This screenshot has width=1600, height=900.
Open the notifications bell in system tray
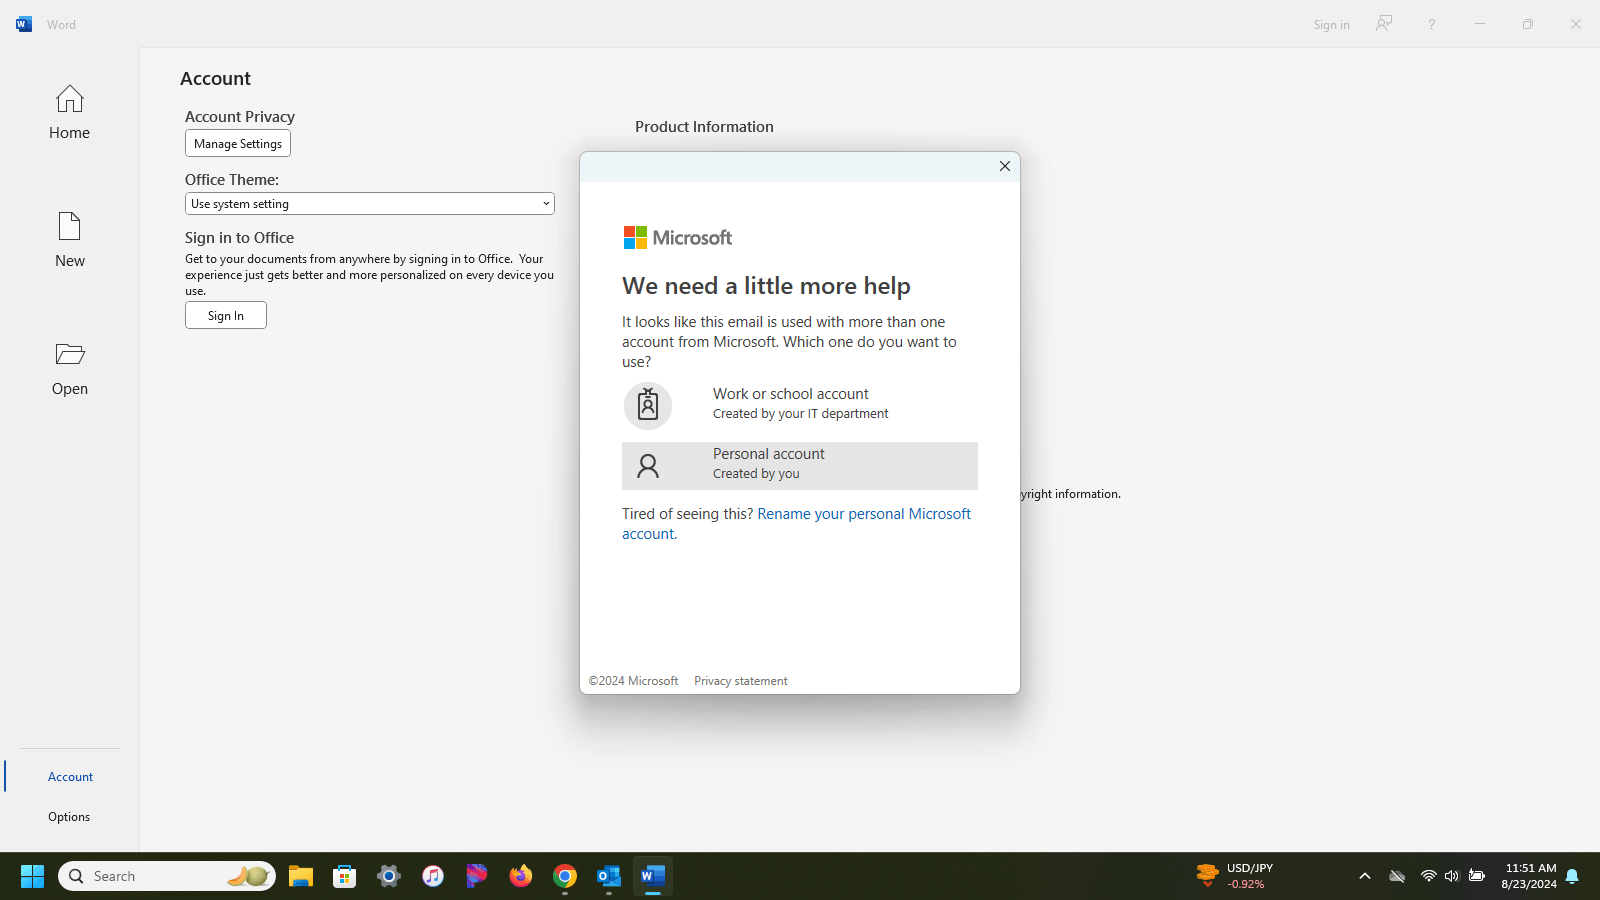(x=1572, y=876)
